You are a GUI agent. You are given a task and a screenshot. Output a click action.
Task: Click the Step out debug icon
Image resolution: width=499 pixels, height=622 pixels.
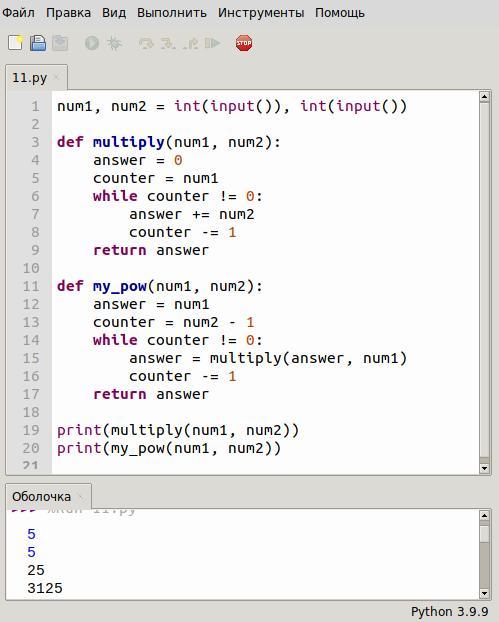(190, 43)
